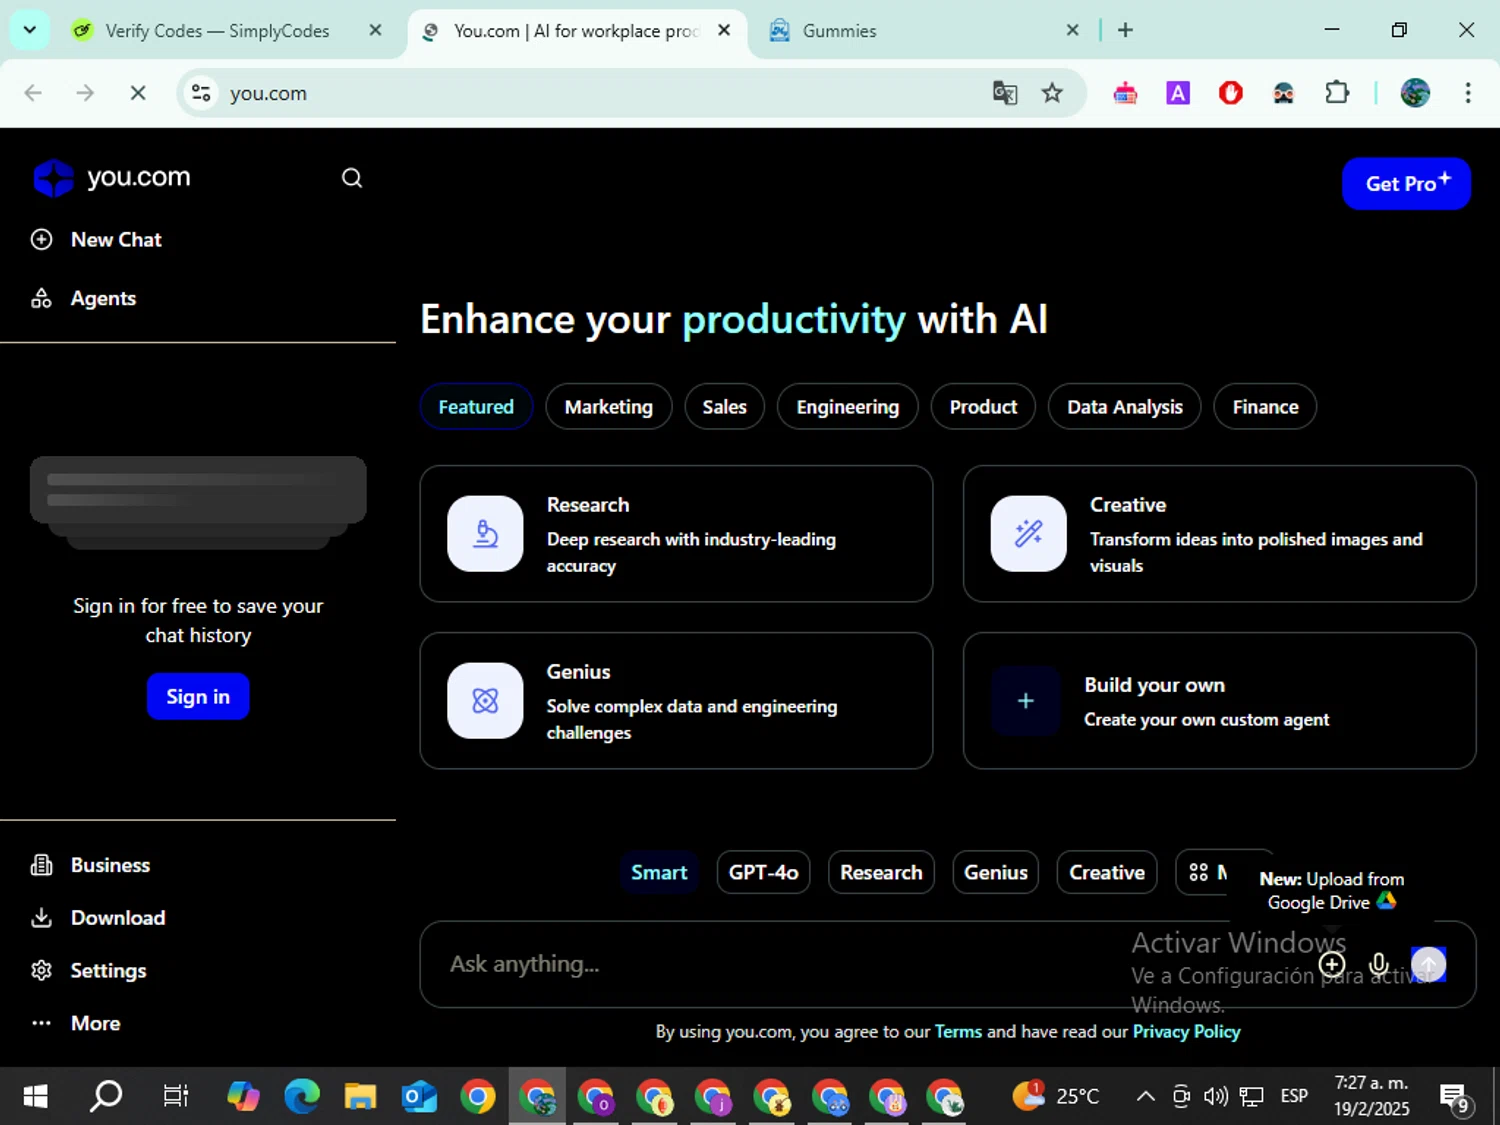Open the Windows Start menu
Image resolution: width=1500 pixels, height=1125 pixels.
tap(35, 1097)
